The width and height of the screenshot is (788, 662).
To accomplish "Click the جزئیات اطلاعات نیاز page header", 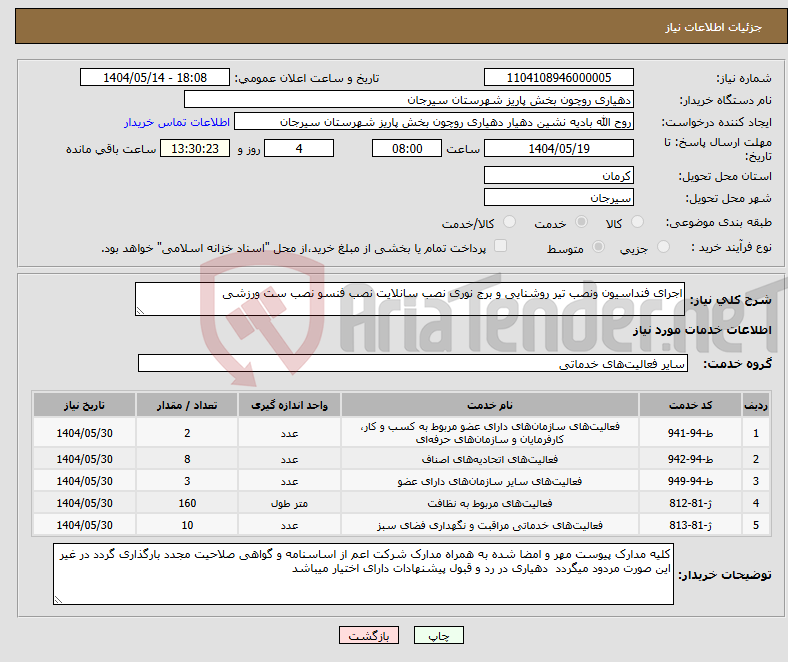I will pyautogui.click(x=713, y=27).
